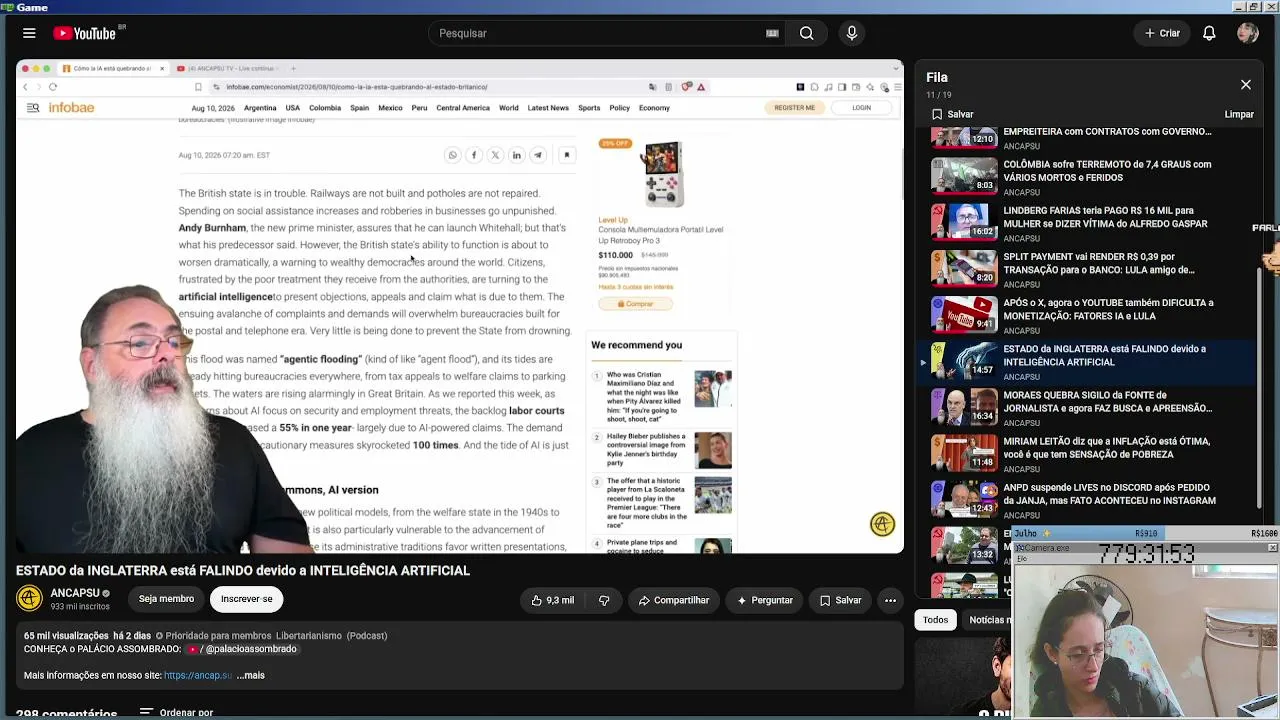
Task: Play queue video SPLIT PAYMENT thumbnail
Action: click(964, 268)
